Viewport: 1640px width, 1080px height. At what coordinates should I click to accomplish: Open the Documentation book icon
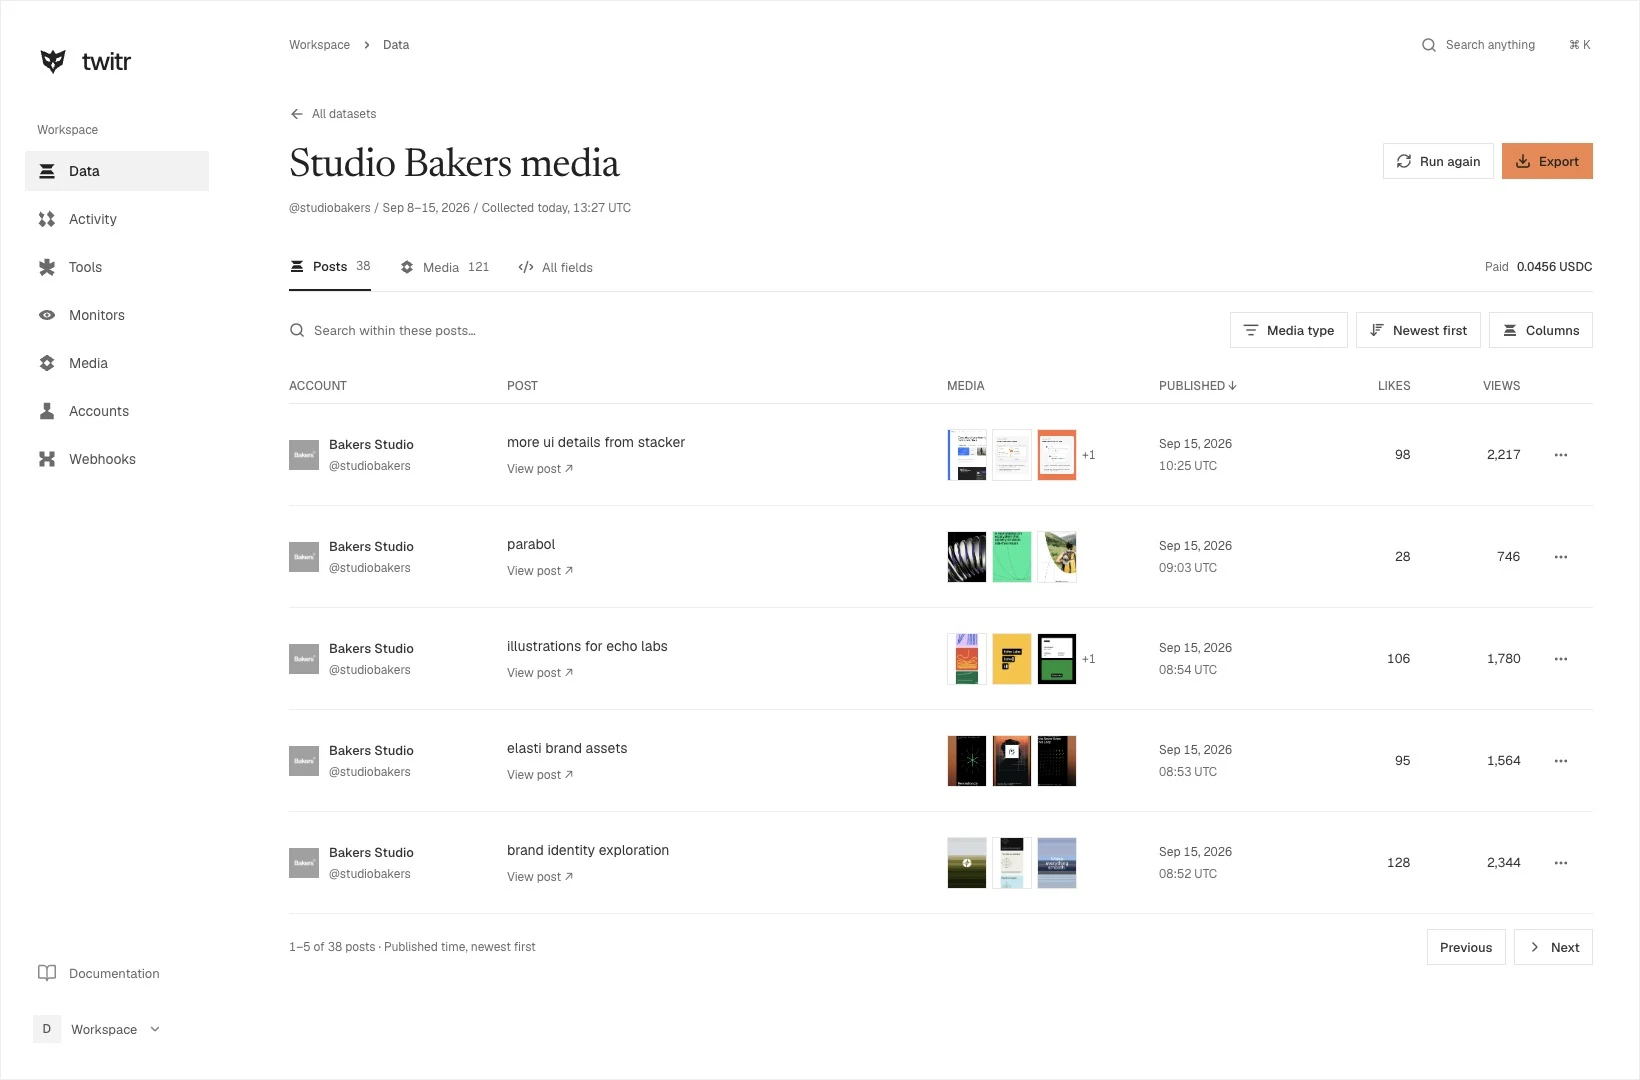point(47,973)
